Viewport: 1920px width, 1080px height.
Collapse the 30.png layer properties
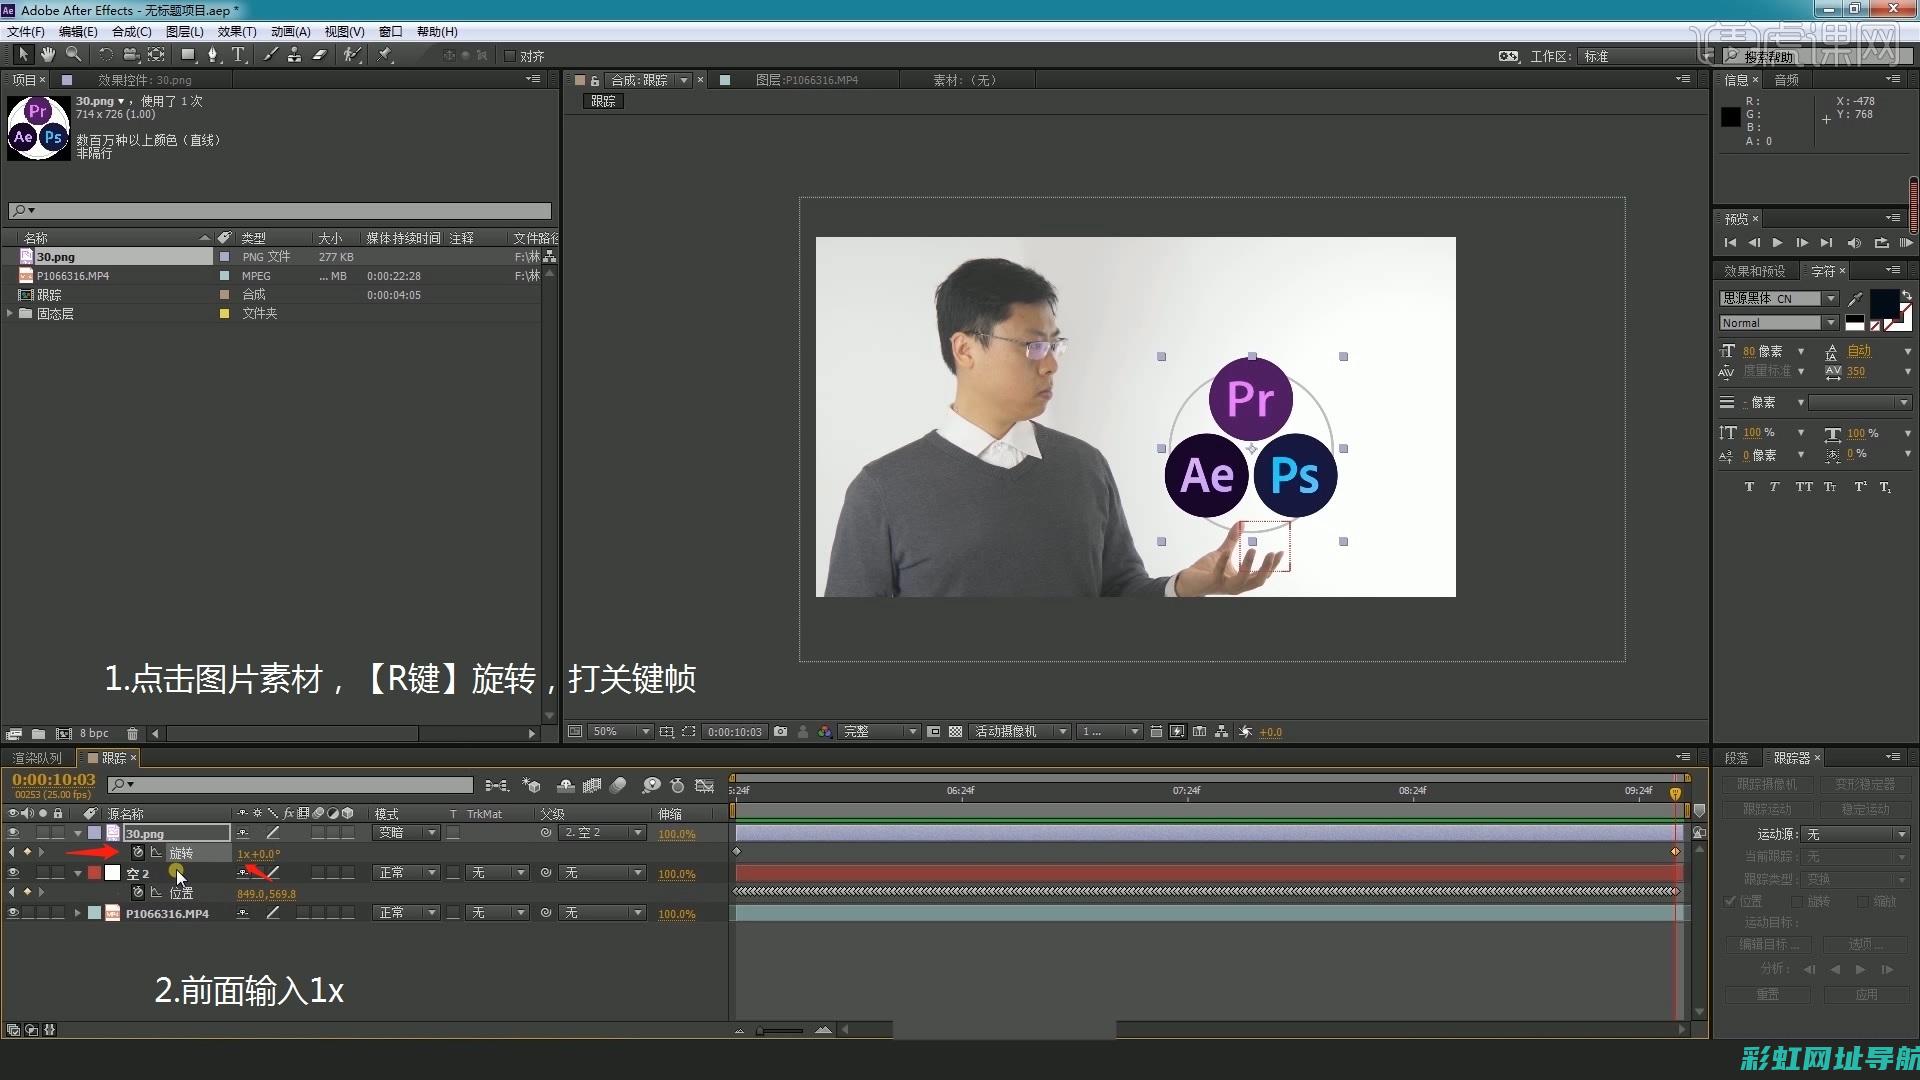78,833
